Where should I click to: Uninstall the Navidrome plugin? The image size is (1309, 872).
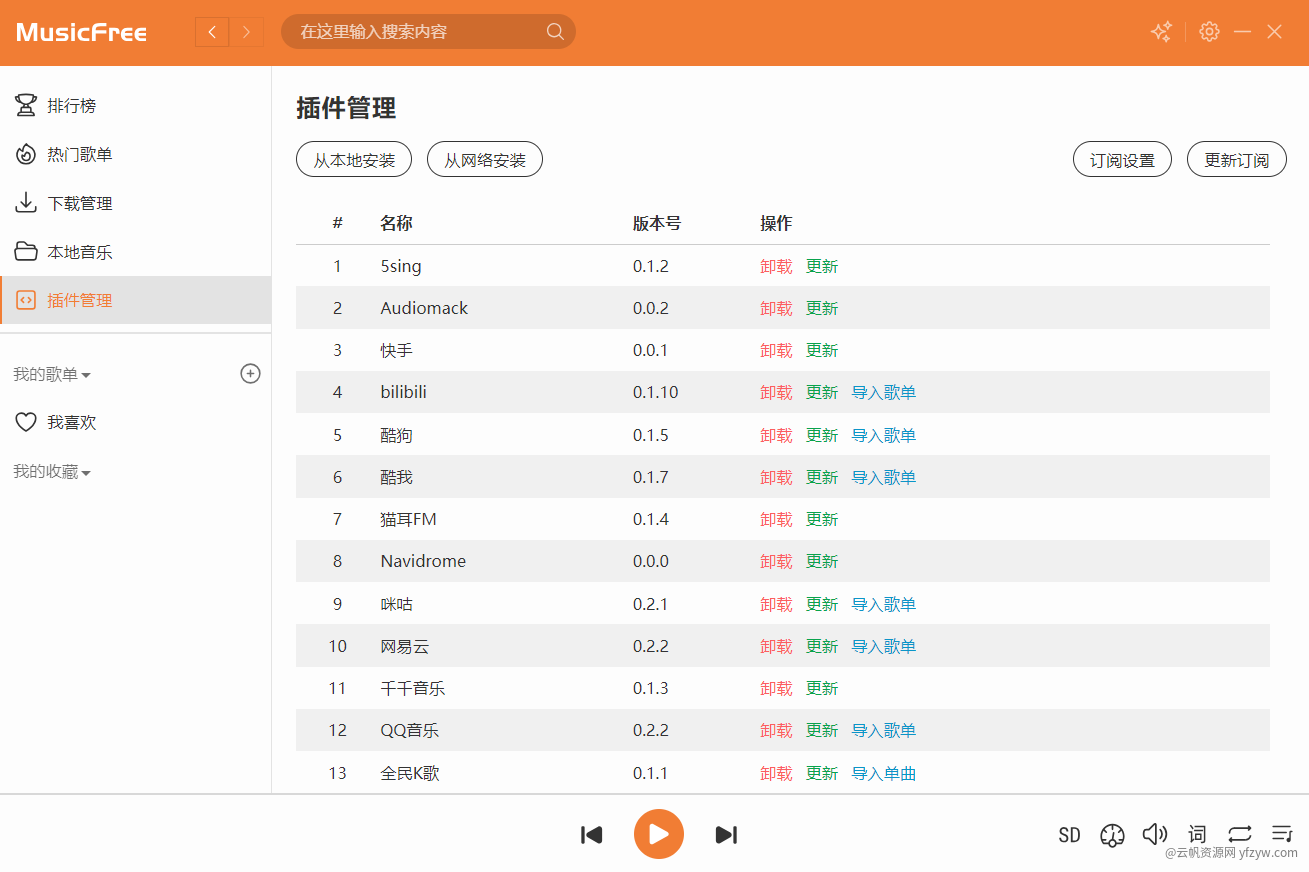point(776,561)
